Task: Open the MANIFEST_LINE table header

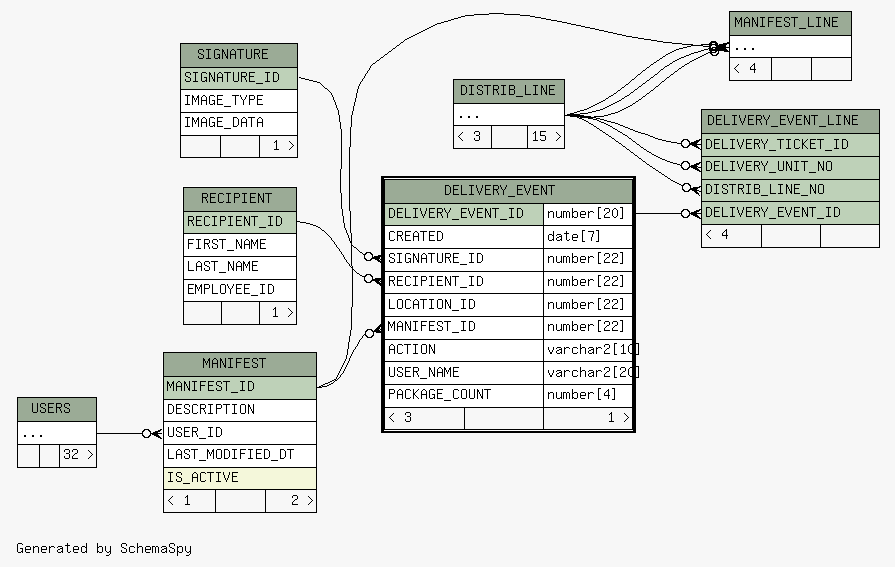Action: point(790,23)
